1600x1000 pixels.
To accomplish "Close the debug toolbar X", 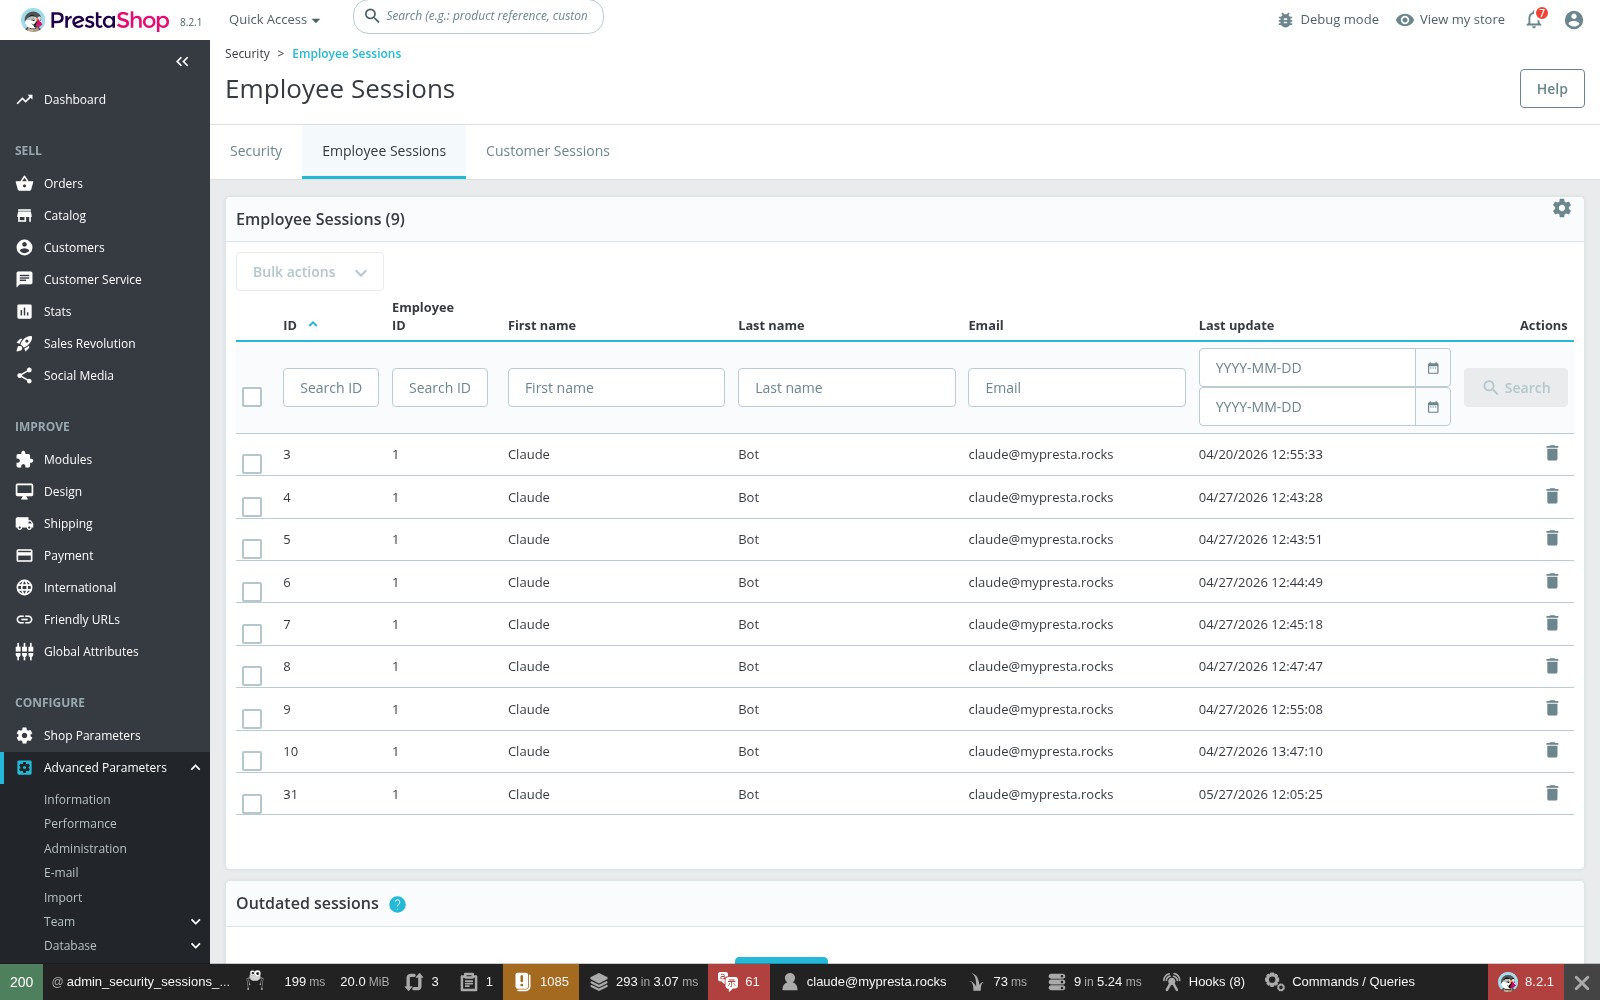I will pos(1581,983).
